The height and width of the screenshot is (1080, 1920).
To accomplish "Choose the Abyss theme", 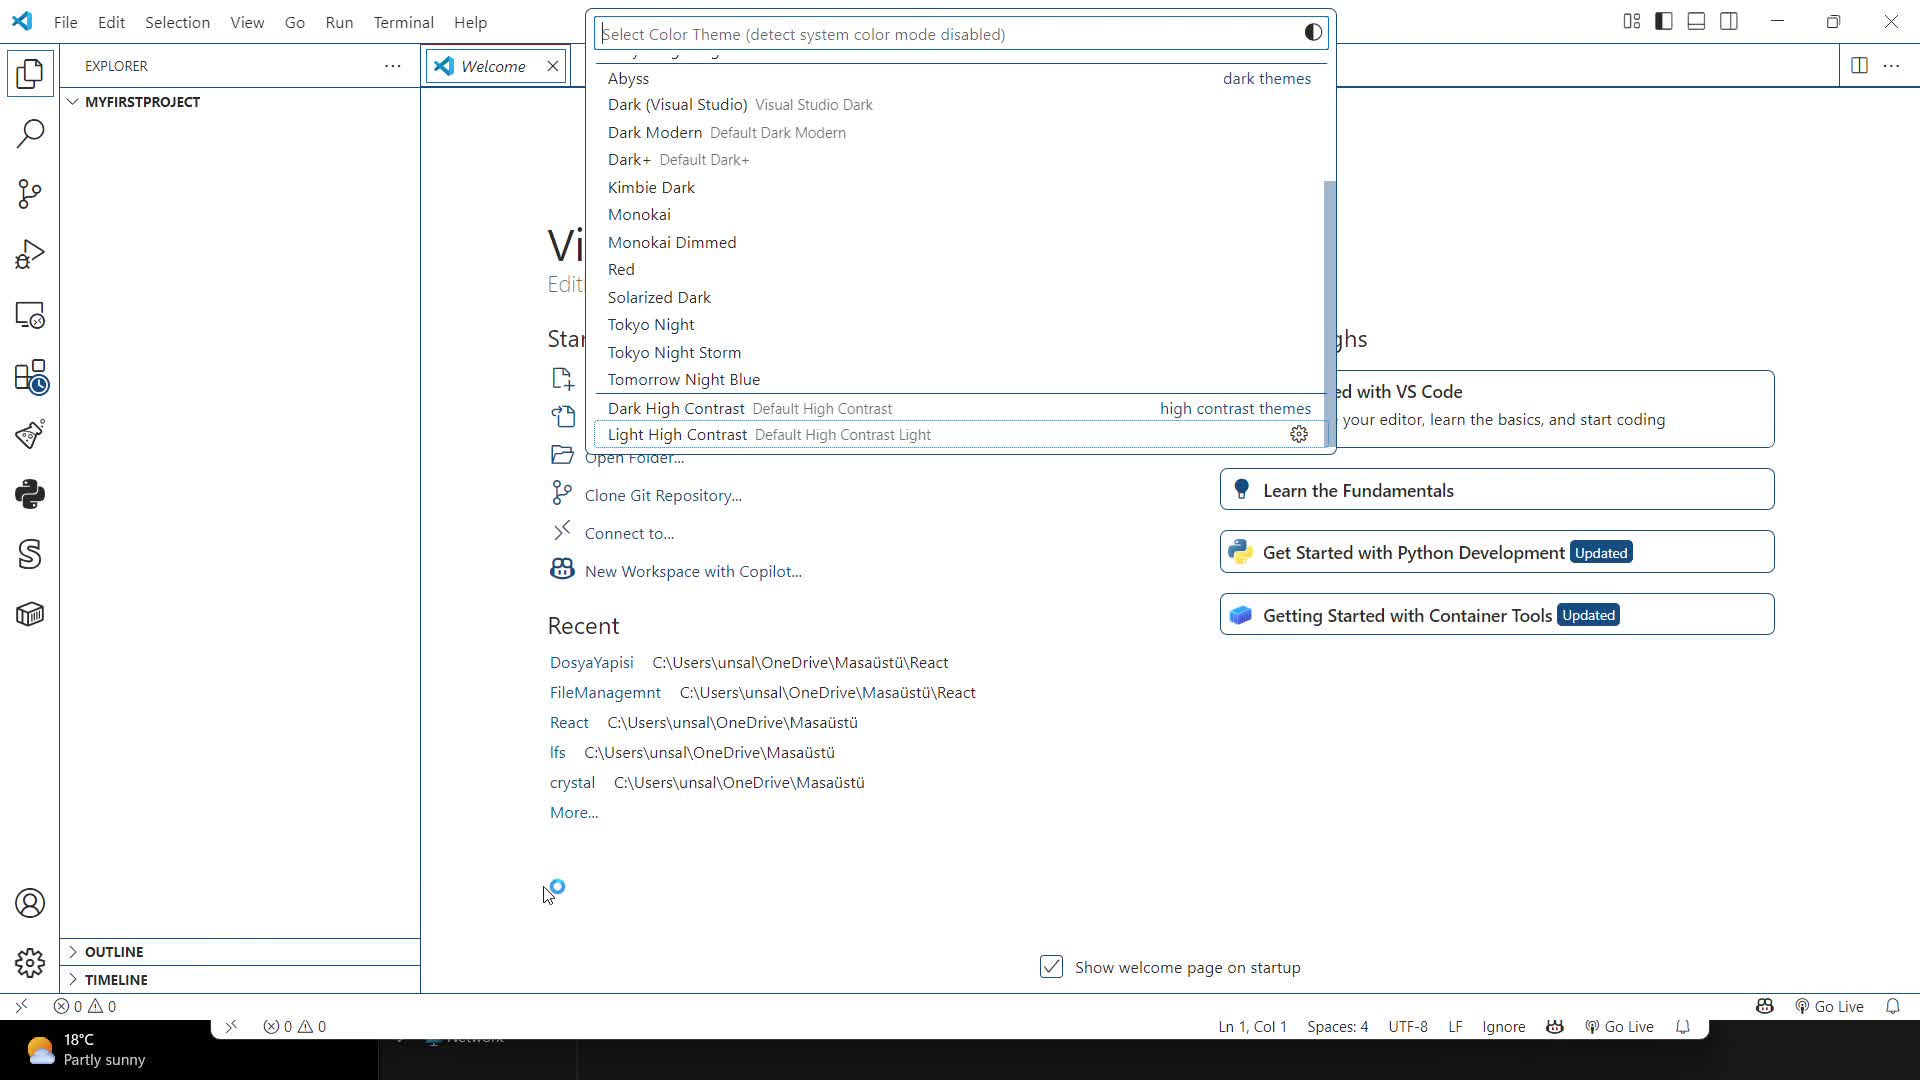I will (960, 78).
